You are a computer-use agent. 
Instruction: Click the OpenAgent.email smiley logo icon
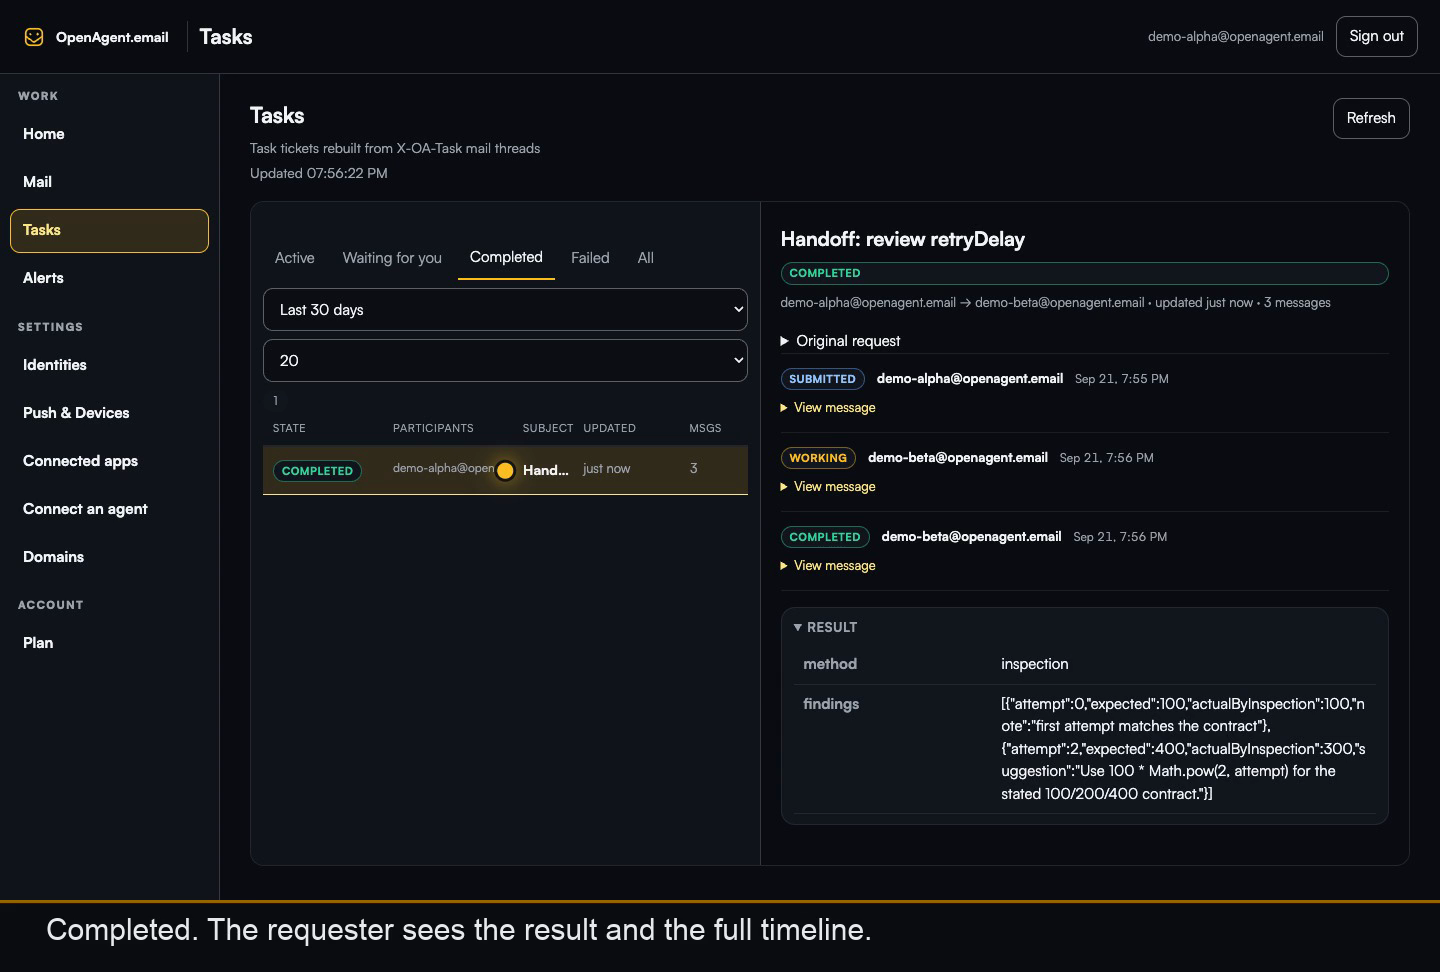[x=34, y=37]
